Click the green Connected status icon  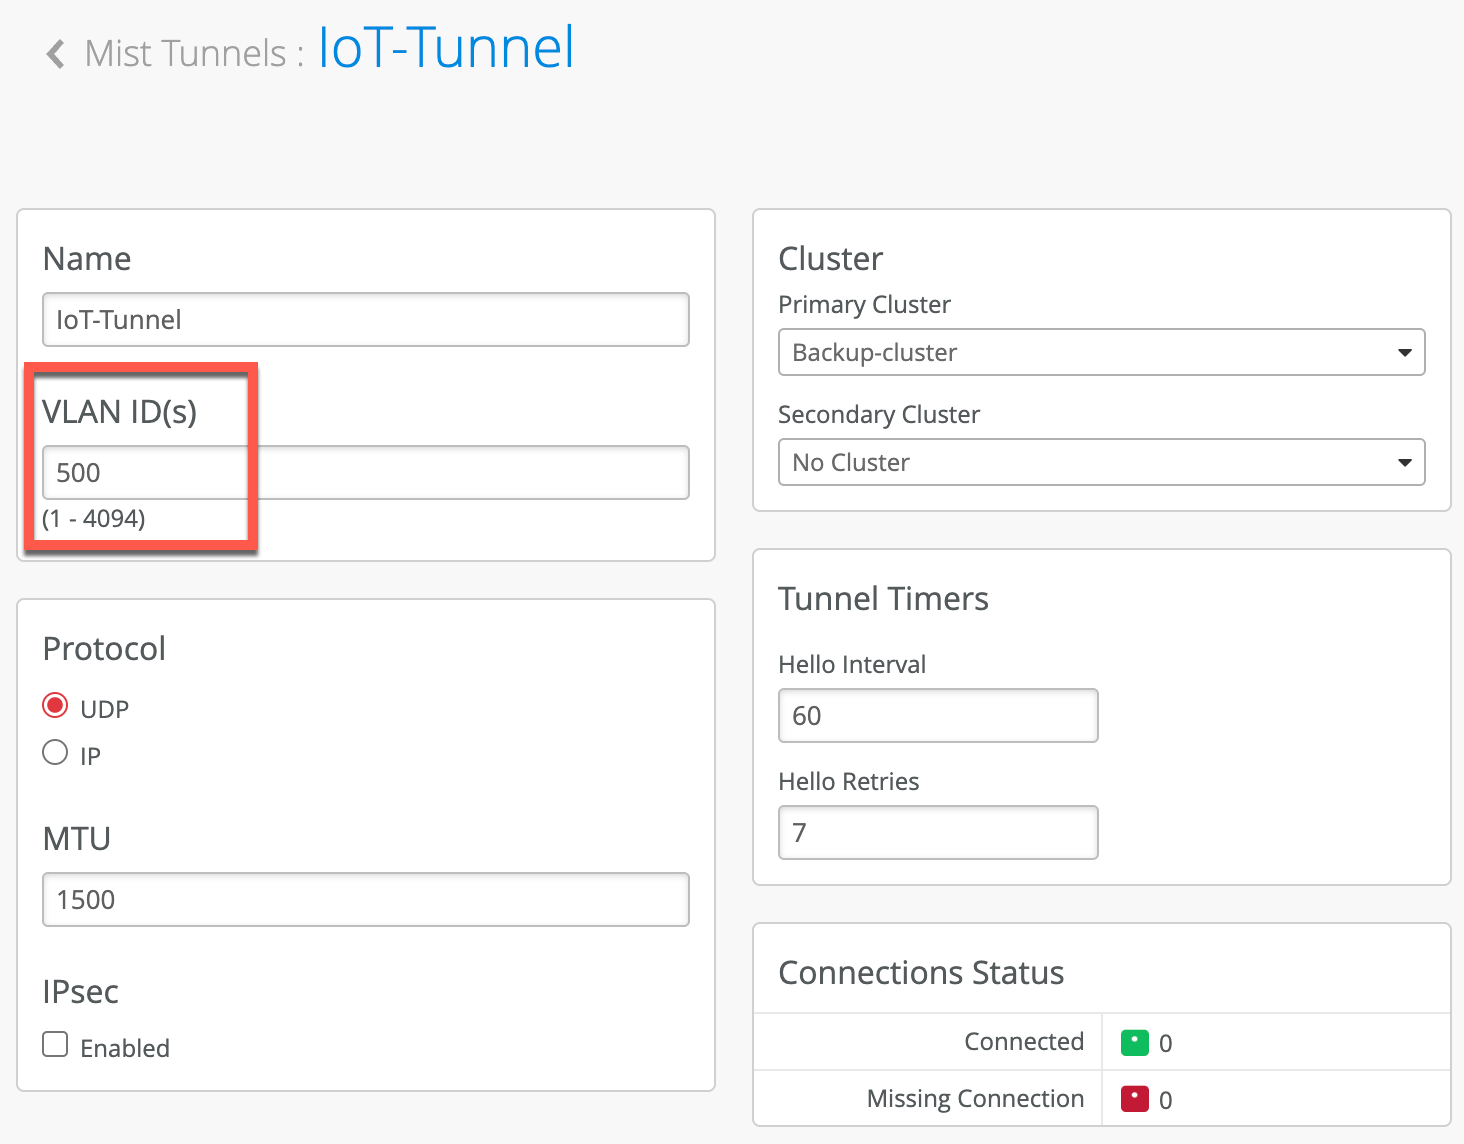(x=1134, y=1043)
